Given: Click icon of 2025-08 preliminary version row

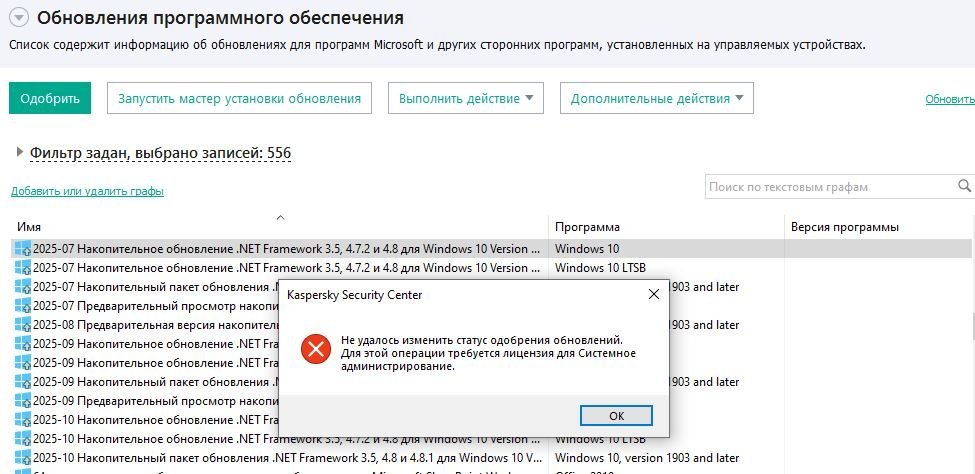Looking at the screenshot, I should coord(21,324).
